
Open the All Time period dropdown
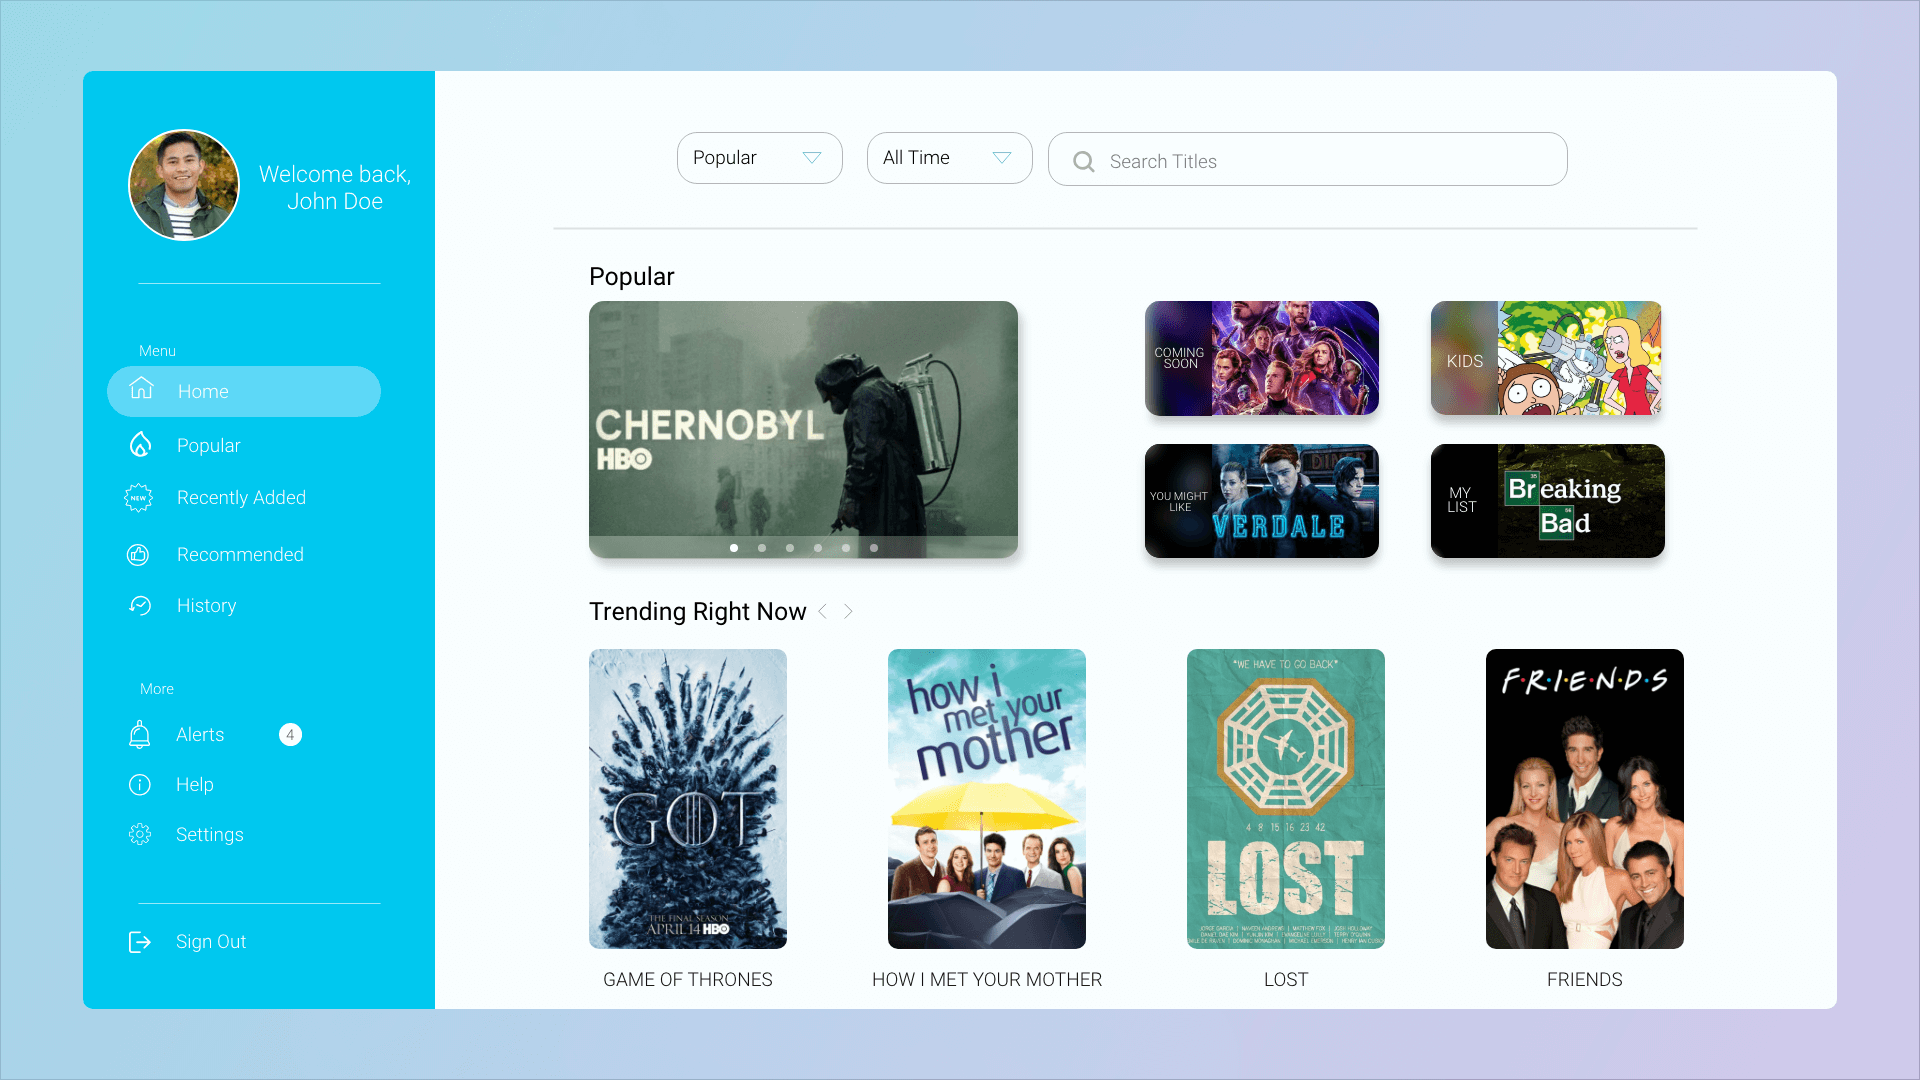point(950,158)
